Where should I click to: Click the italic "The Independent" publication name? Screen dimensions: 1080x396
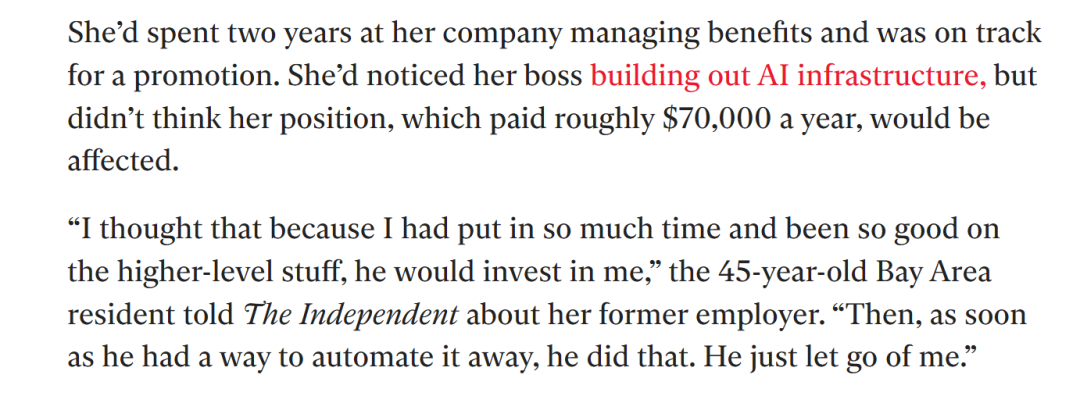[351, 315]
